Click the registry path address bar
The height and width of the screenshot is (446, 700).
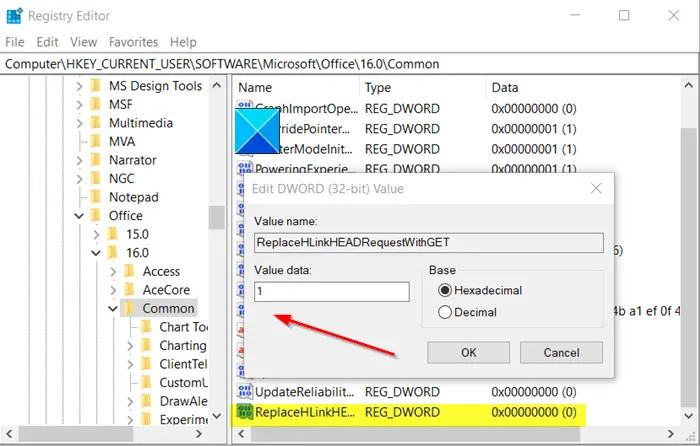pos(349,64)
